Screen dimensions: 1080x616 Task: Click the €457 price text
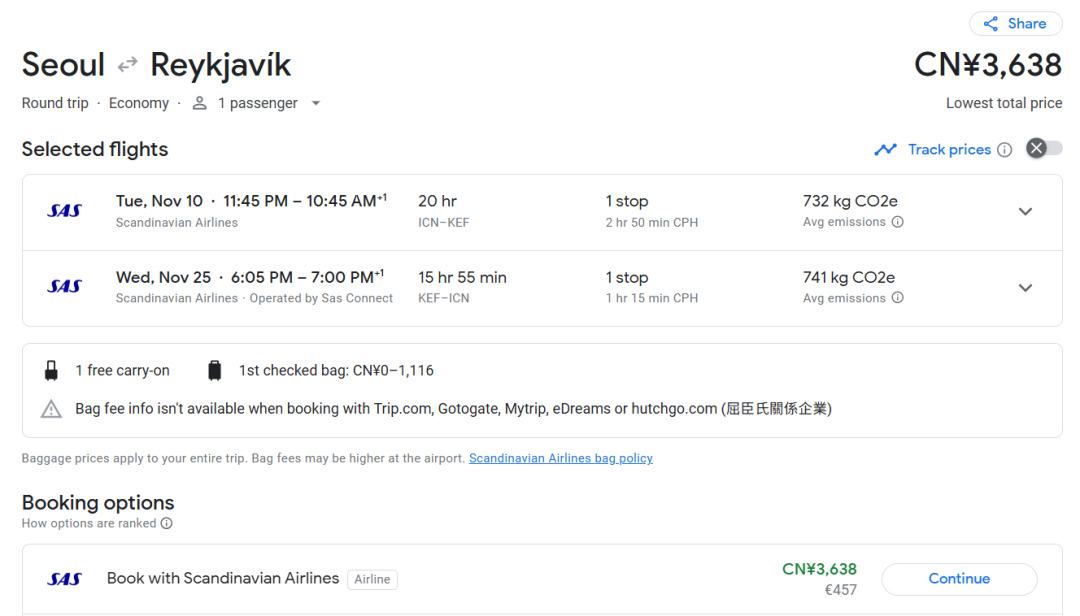point(840,590)
